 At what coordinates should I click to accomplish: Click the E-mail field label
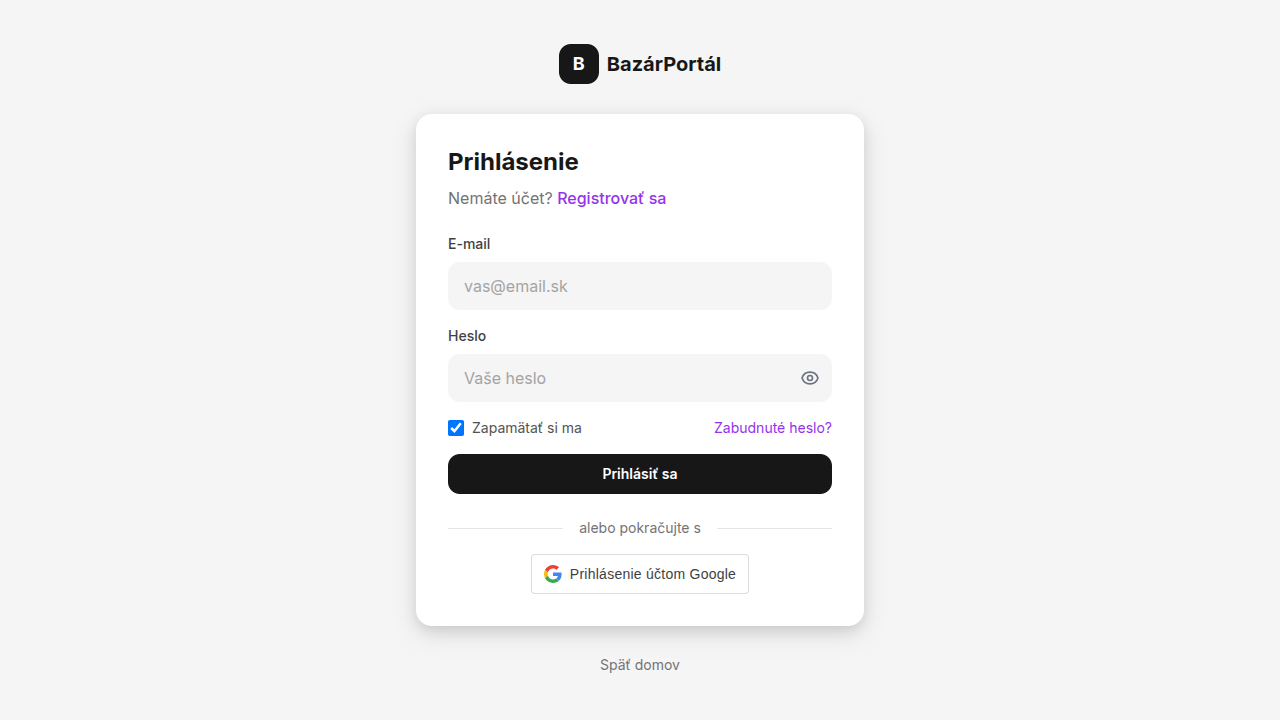point(469,244)
